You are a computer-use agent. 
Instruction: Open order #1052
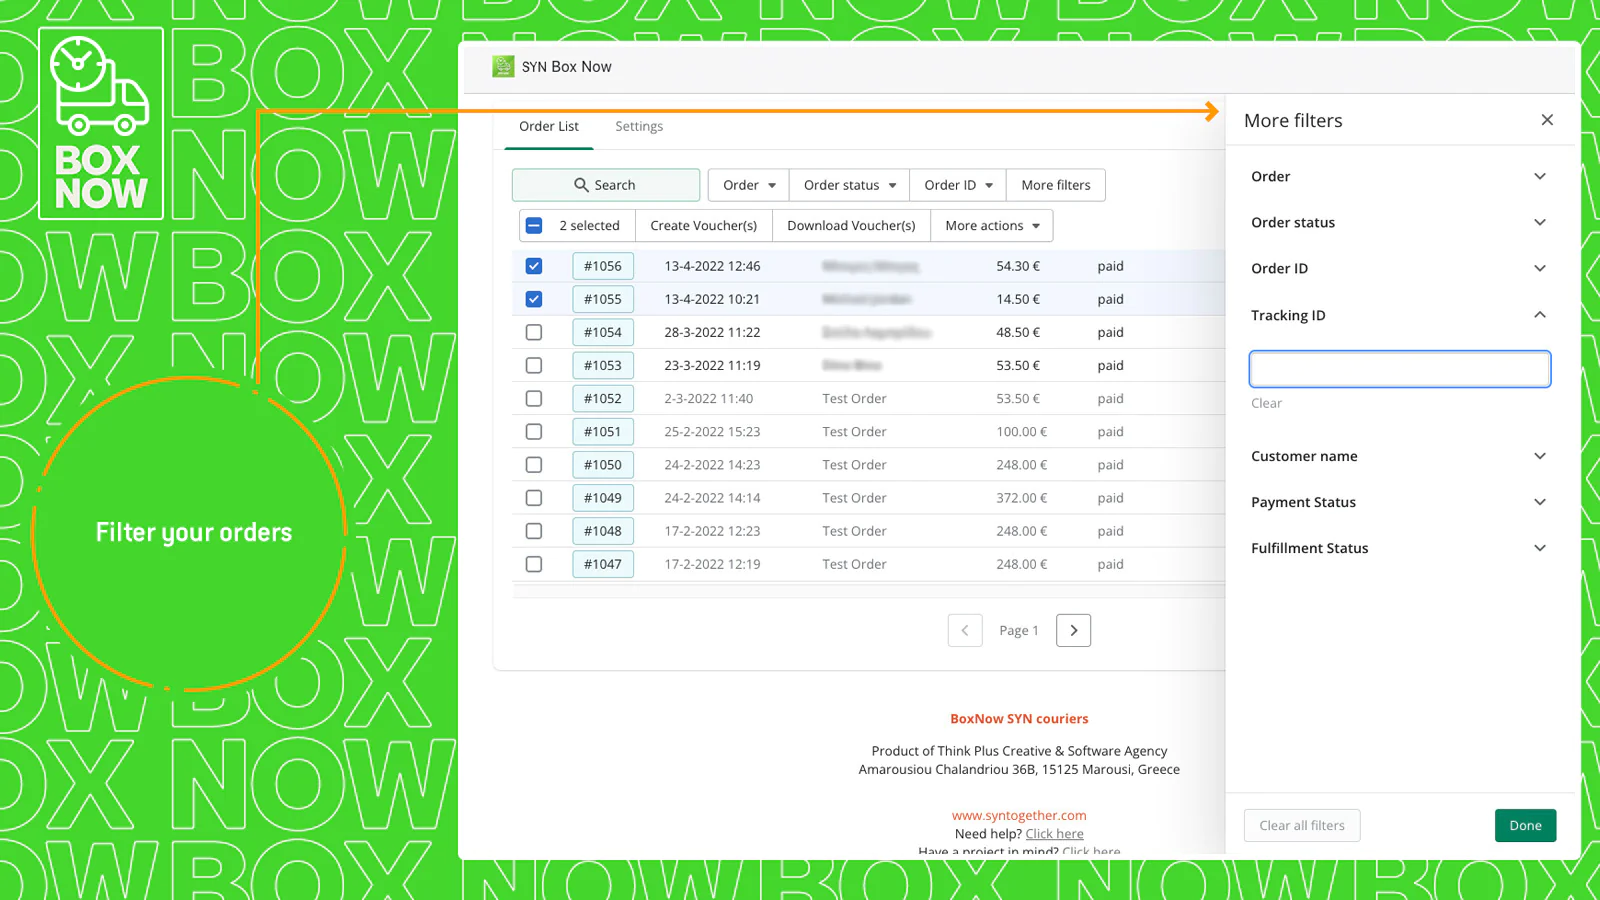coord(603,398)
